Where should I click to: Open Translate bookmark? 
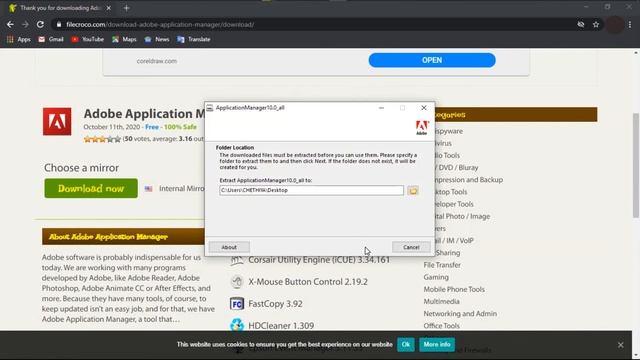[x=194, y=39]
